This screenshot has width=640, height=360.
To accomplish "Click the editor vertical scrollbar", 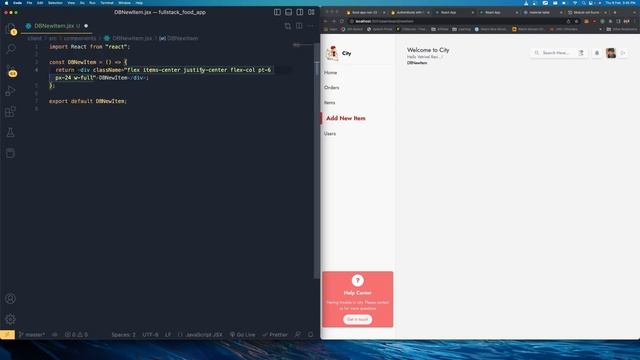I will click(x=317, y=161).
